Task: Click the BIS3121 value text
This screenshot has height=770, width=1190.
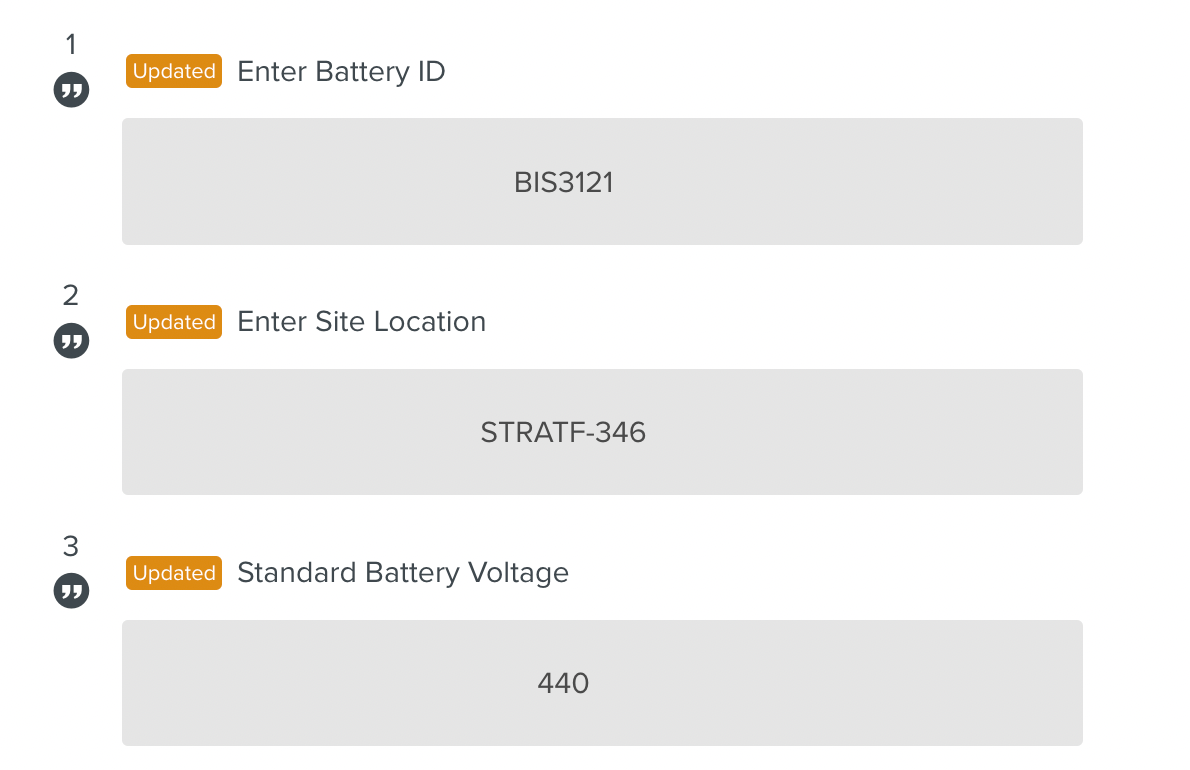Action: coord(563,183)
